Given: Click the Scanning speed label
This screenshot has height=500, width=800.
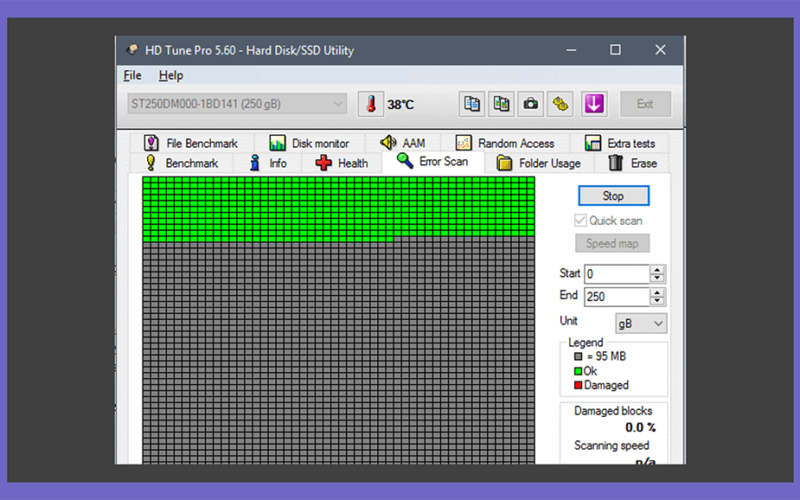Looking at the screenshot, I should (612, 445).
